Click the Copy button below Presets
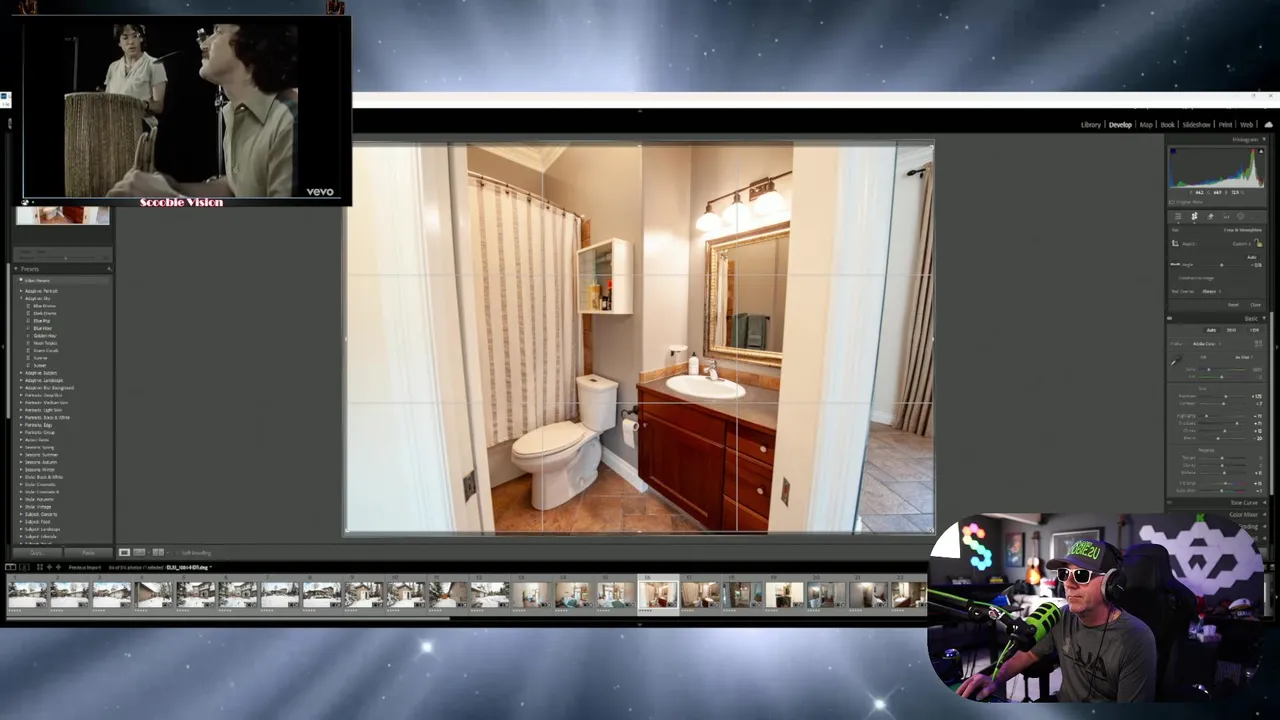The height and width of the screenshot is (720, 1280). (37, 552)
